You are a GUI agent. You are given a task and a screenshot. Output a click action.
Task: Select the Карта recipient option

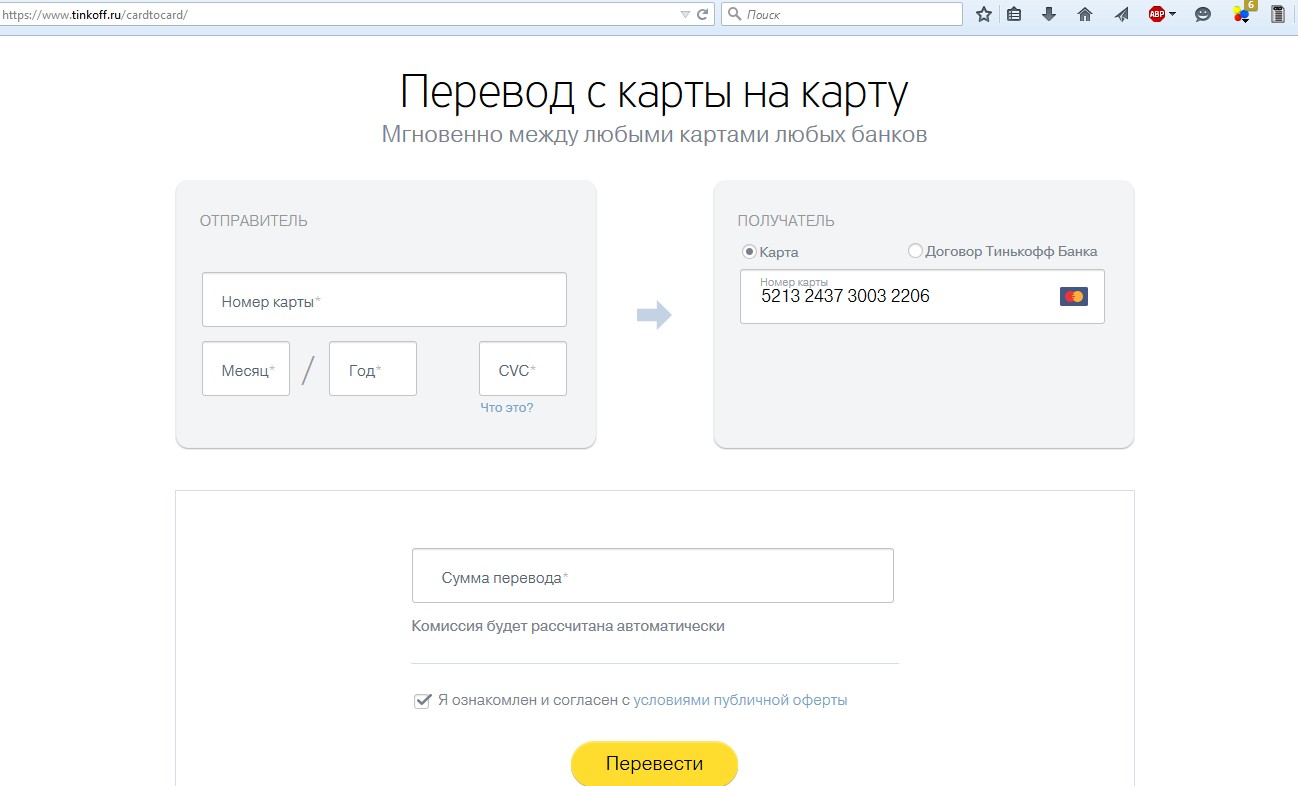click(748, 251)
